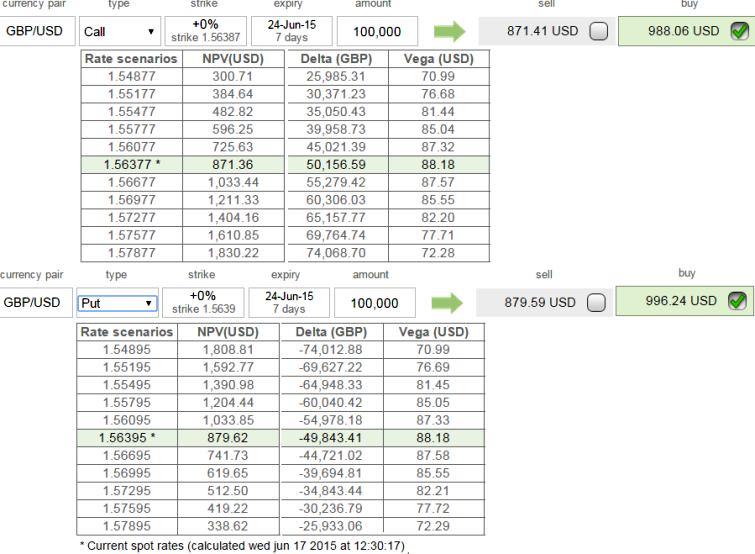This screenshot has height=554, width=755.
Task: Click Vega value 87.33
Action: coord(433,420)
